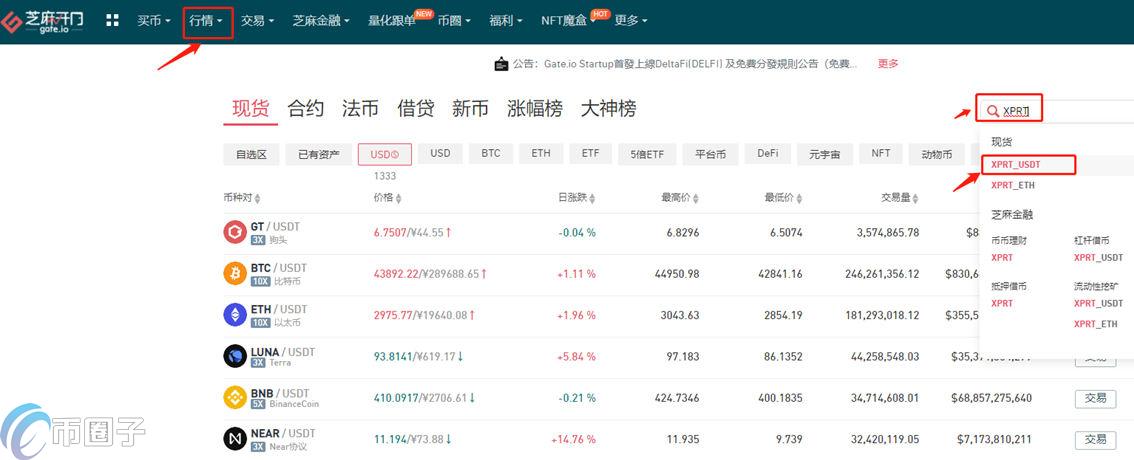Screen dimensions: 1134x460
Task: Switch to the 新币 tab
Action: [x=470, y=109]
